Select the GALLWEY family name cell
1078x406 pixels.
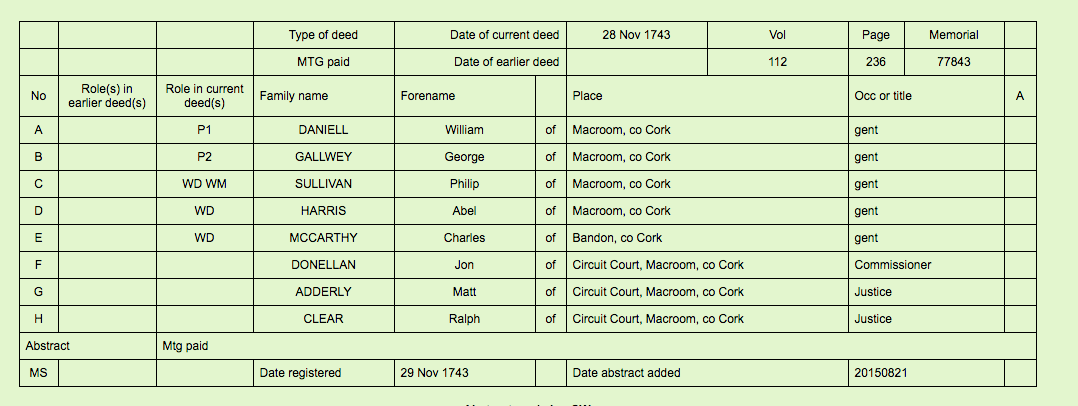[x=323, y=157]
